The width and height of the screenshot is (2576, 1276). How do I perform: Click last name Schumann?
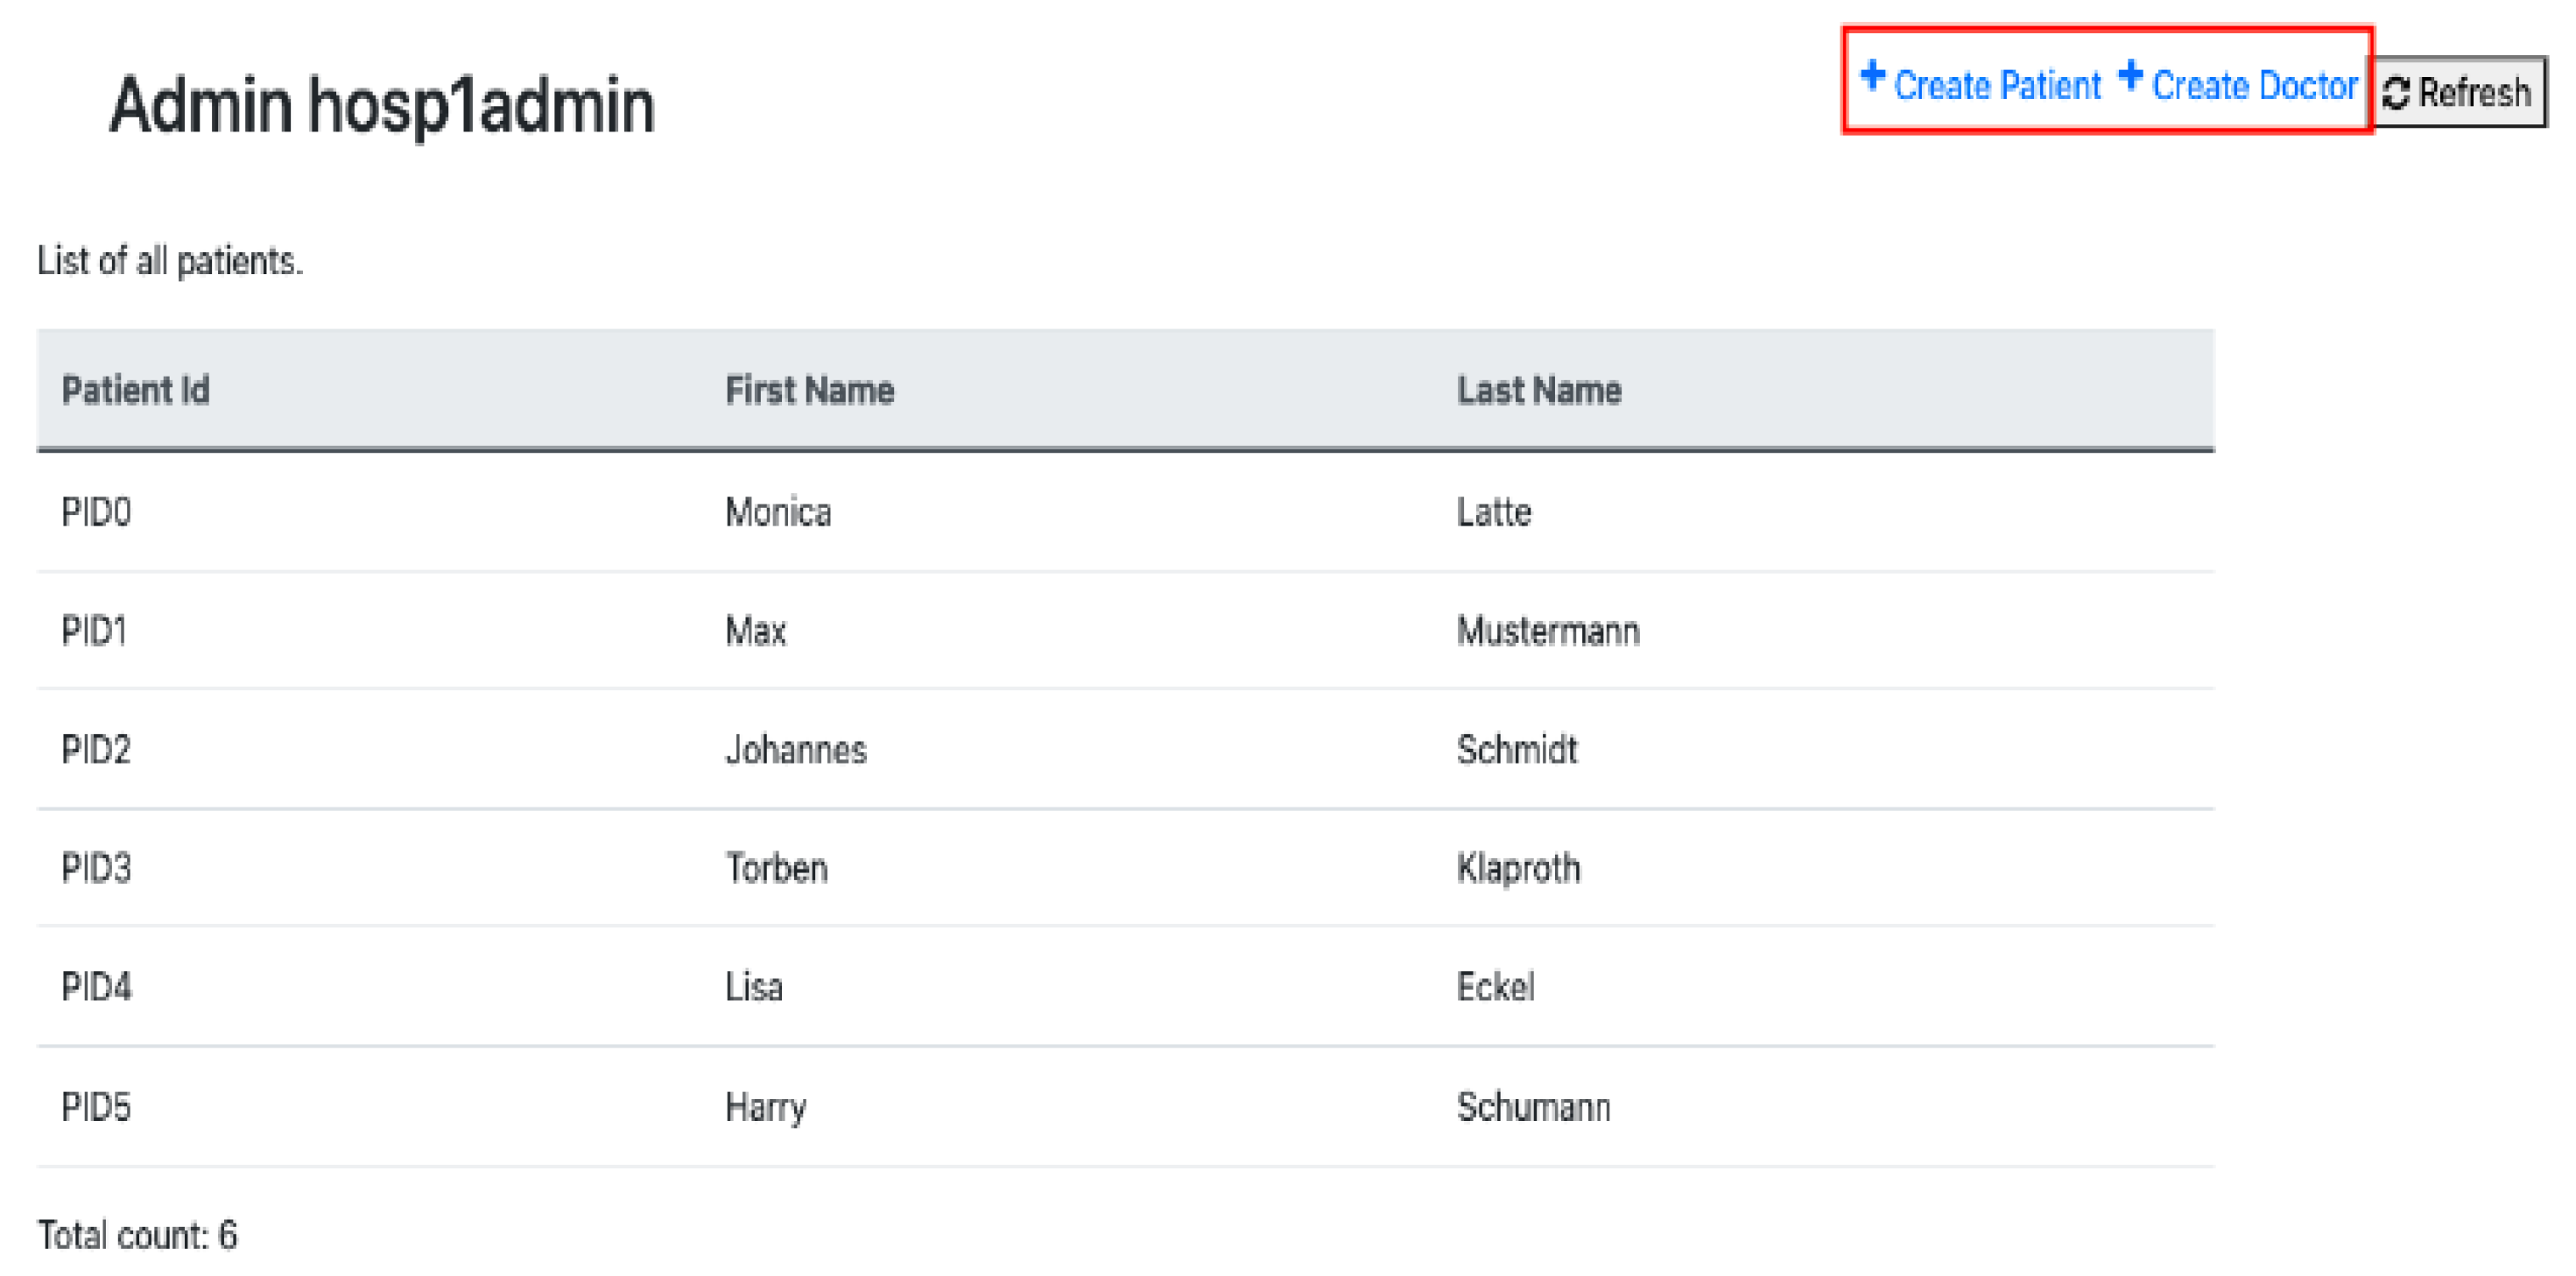[x=1533, y=1107]
